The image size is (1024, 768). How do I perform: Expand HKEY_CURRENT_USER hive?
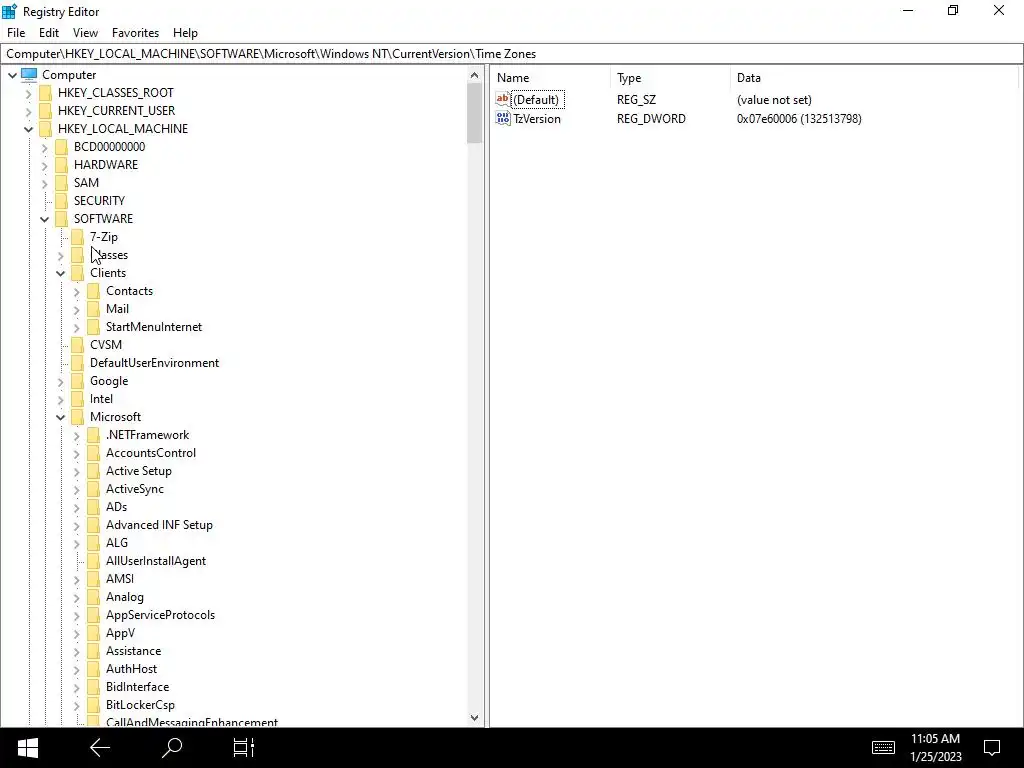pyautogui.click(x=28, y=112)
